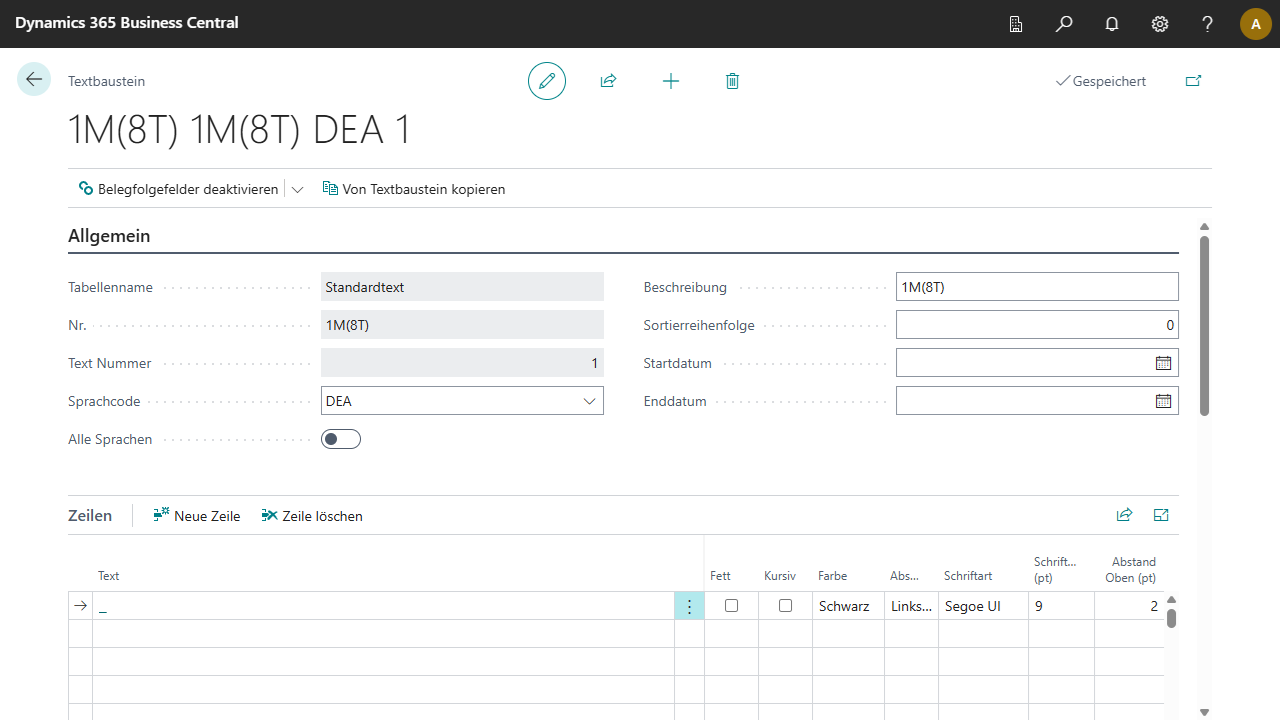Click the share icon in header
This screenshot has height=720, width=1280.
tap(608, 81)
